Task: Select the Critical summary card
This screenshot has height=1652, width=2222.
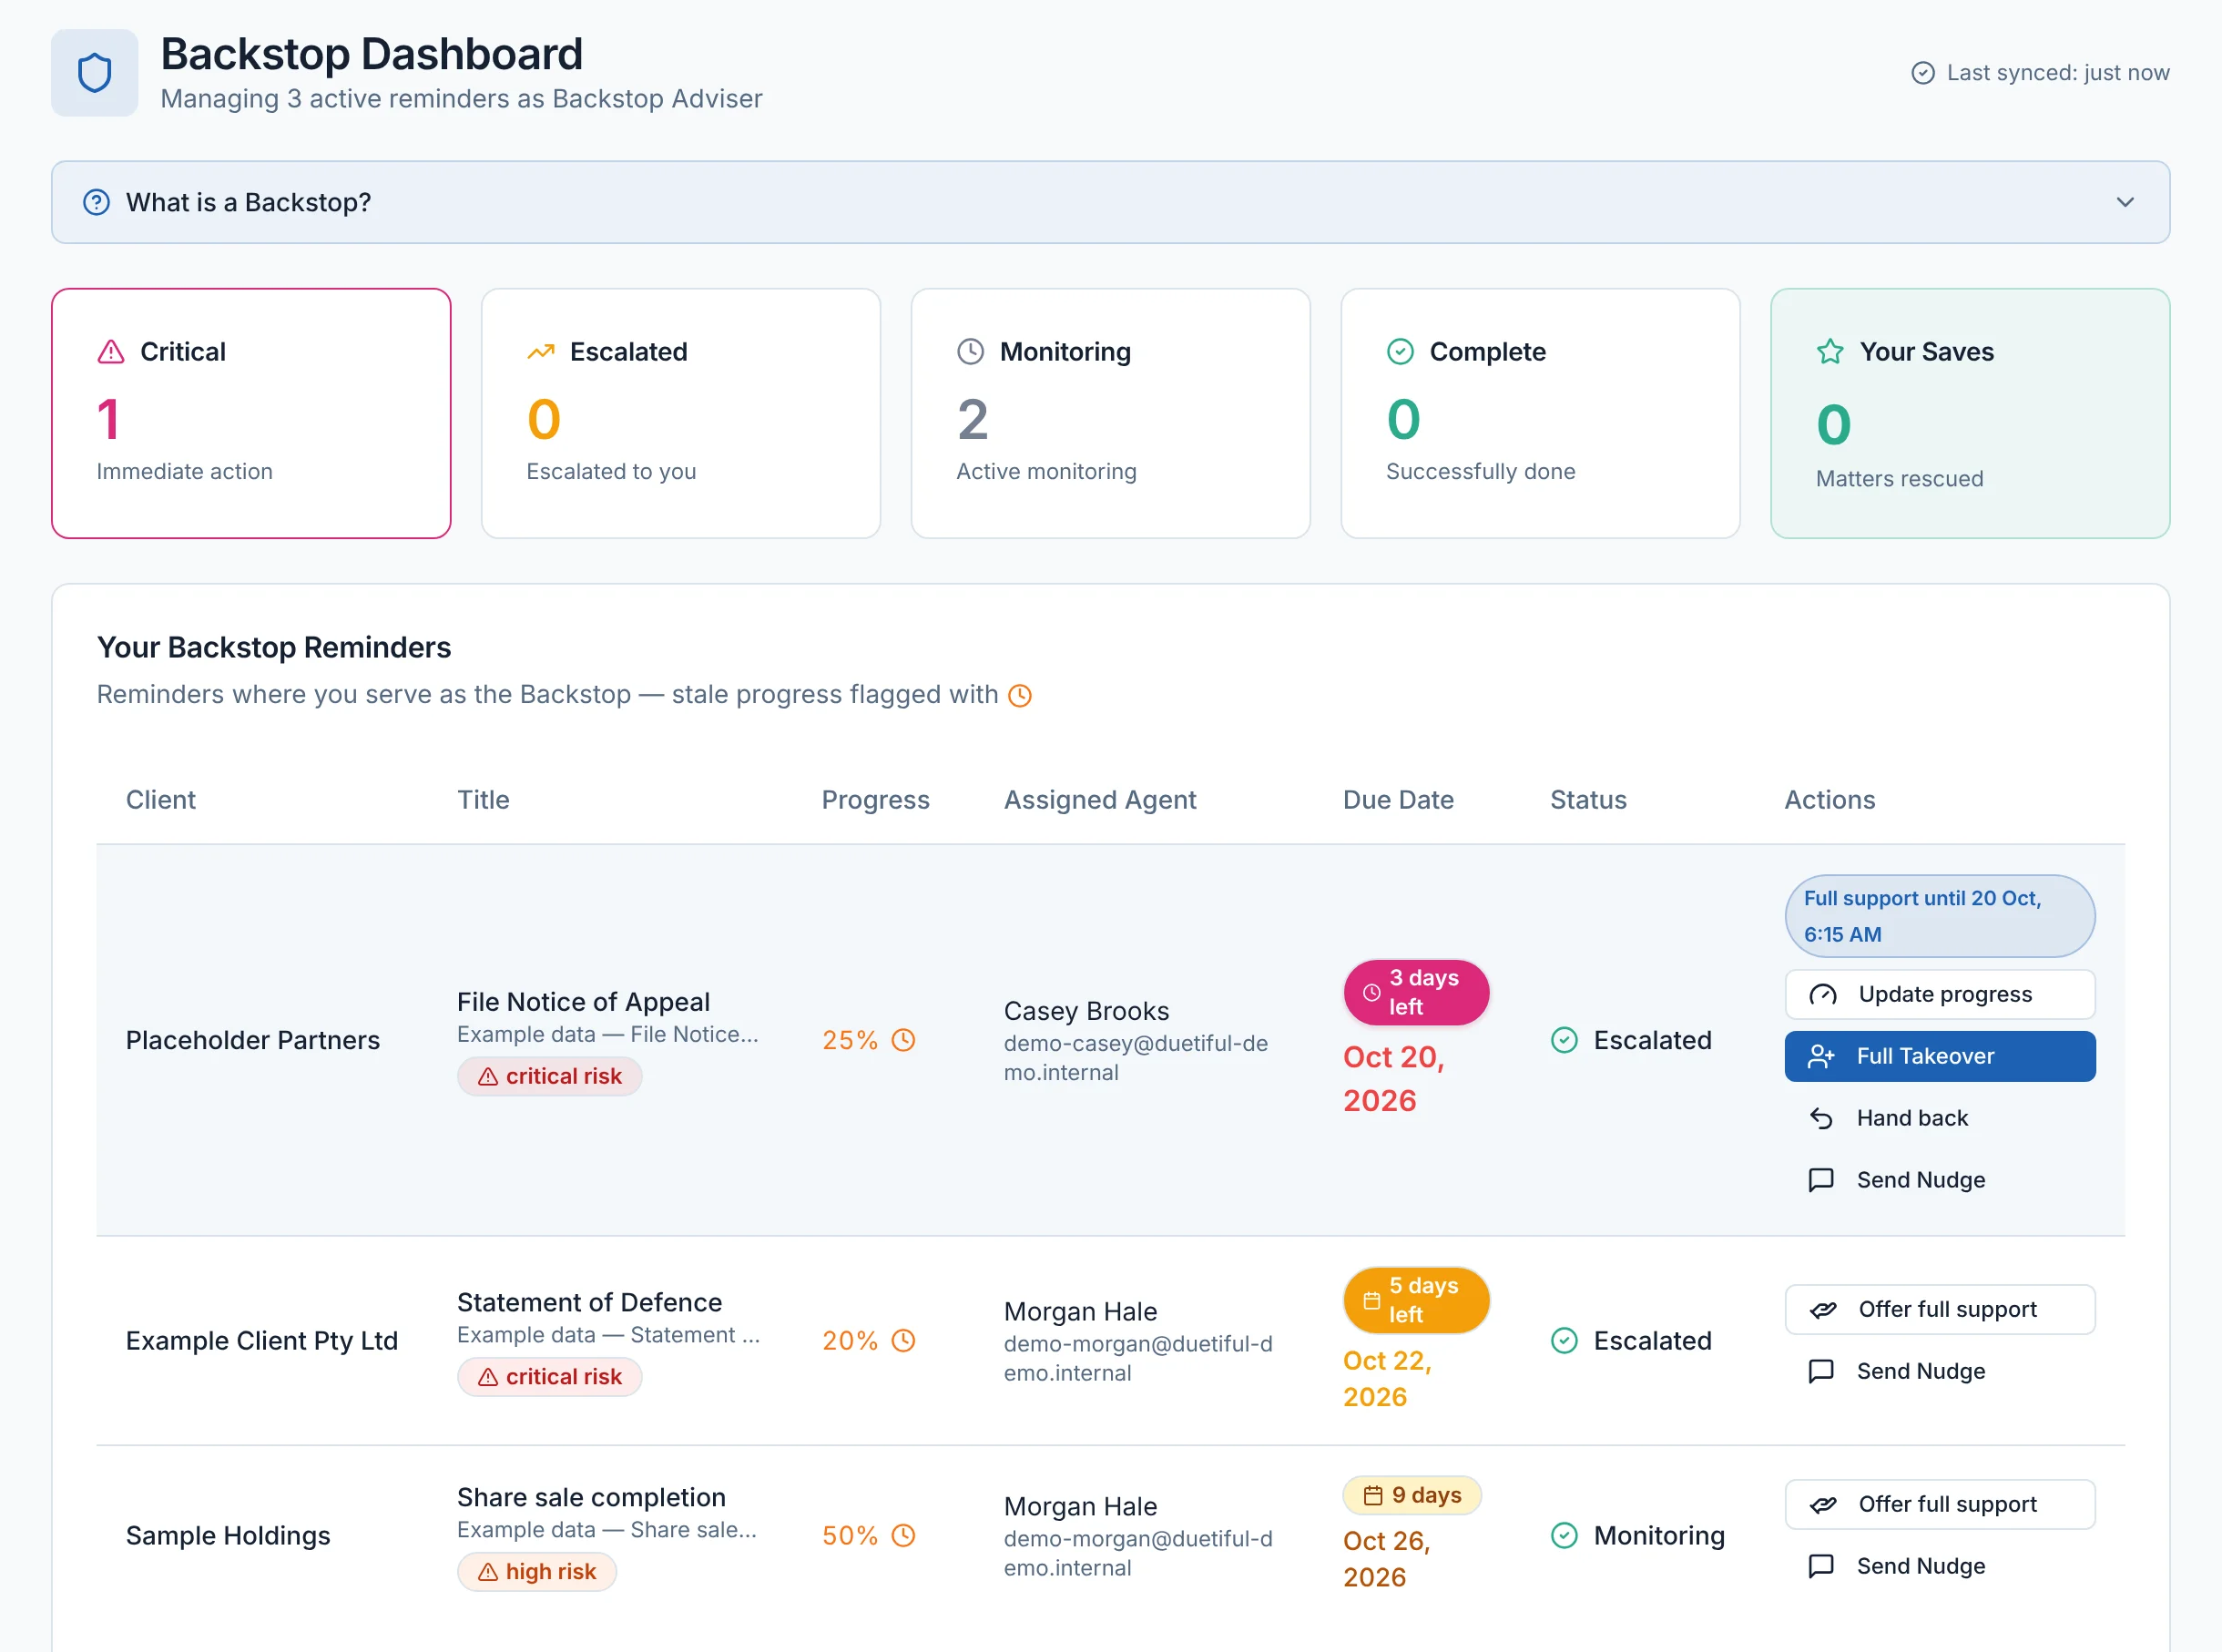Action: (251, 413)
